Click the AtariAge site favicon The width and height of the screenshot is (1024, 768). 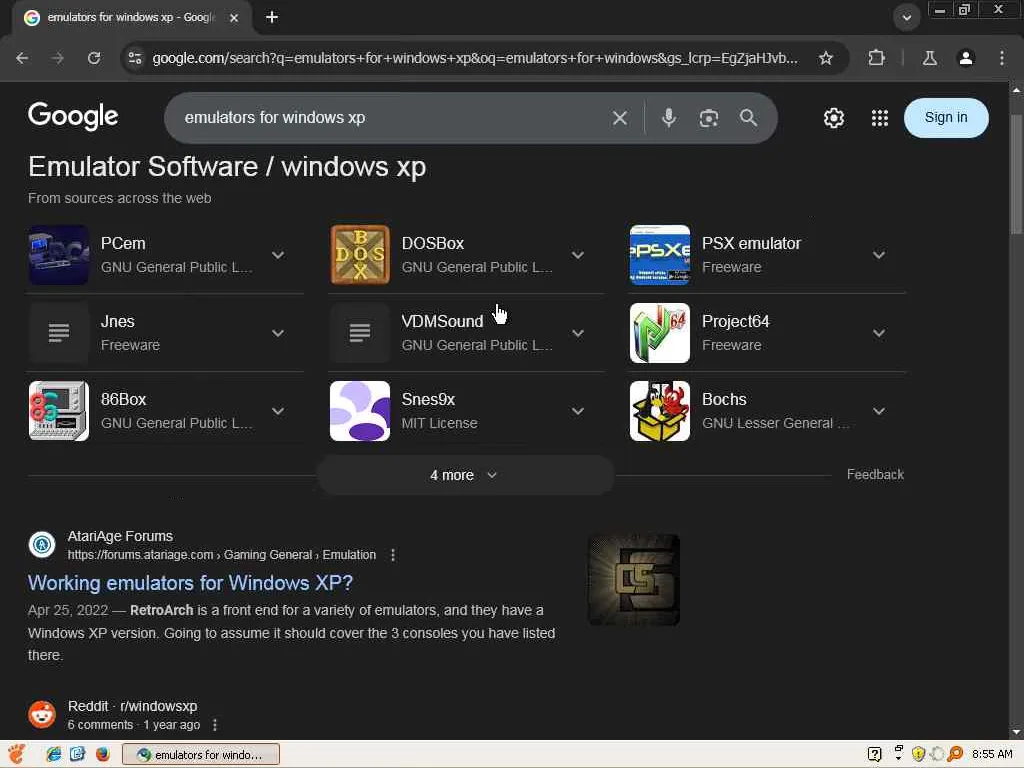coord(42,544)
